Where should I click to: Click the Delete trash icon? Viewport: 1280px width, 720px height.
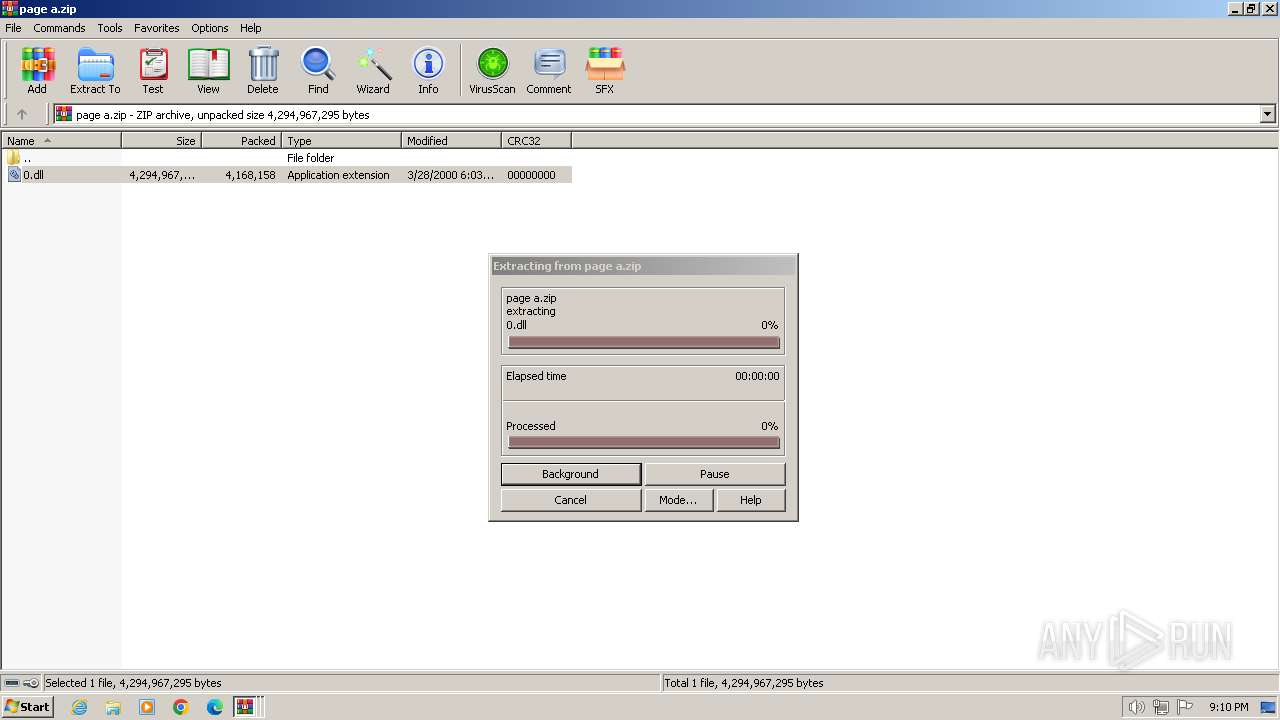(263, 70)
